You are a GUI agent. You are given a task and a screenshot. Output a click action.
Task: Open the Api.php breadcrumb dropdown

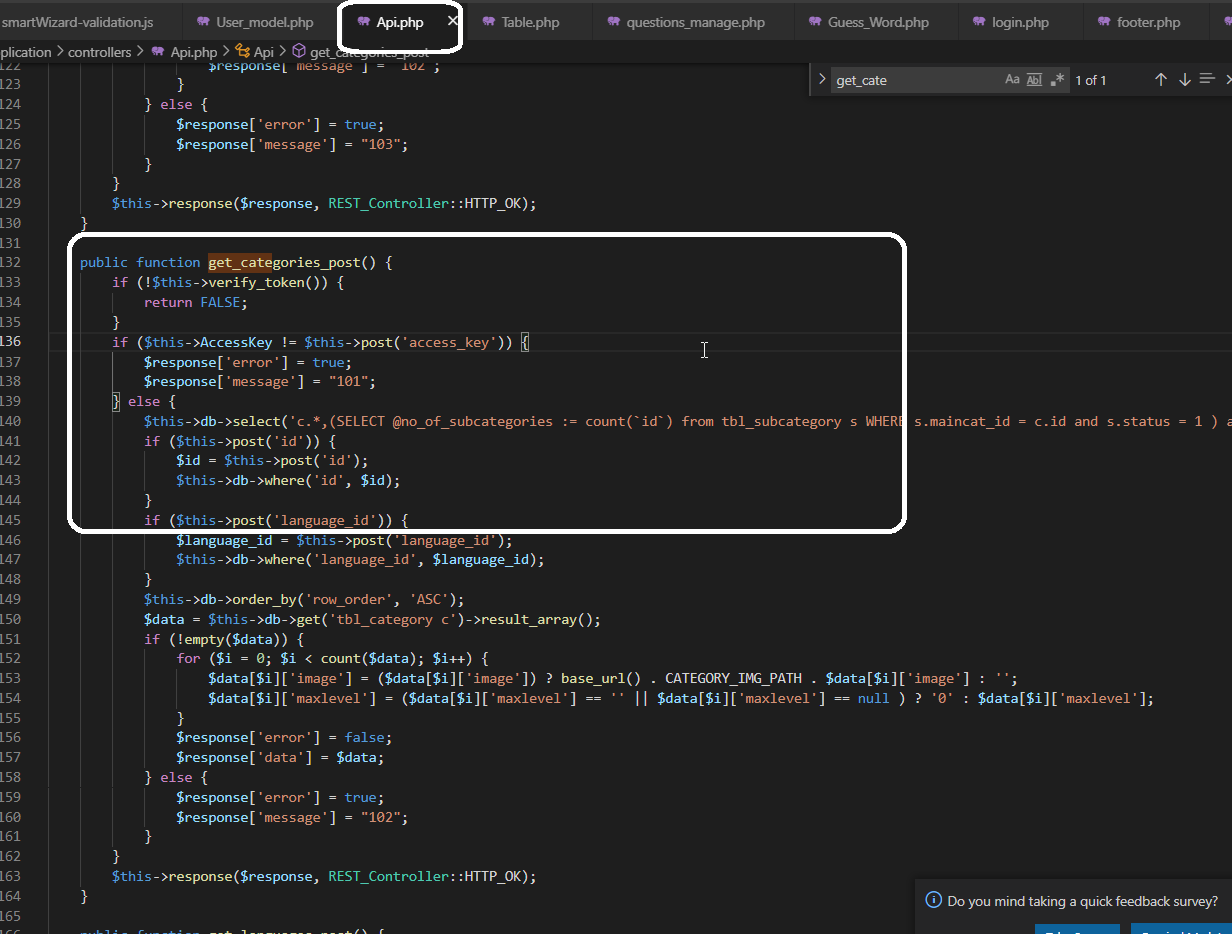(x=193, y=52)
